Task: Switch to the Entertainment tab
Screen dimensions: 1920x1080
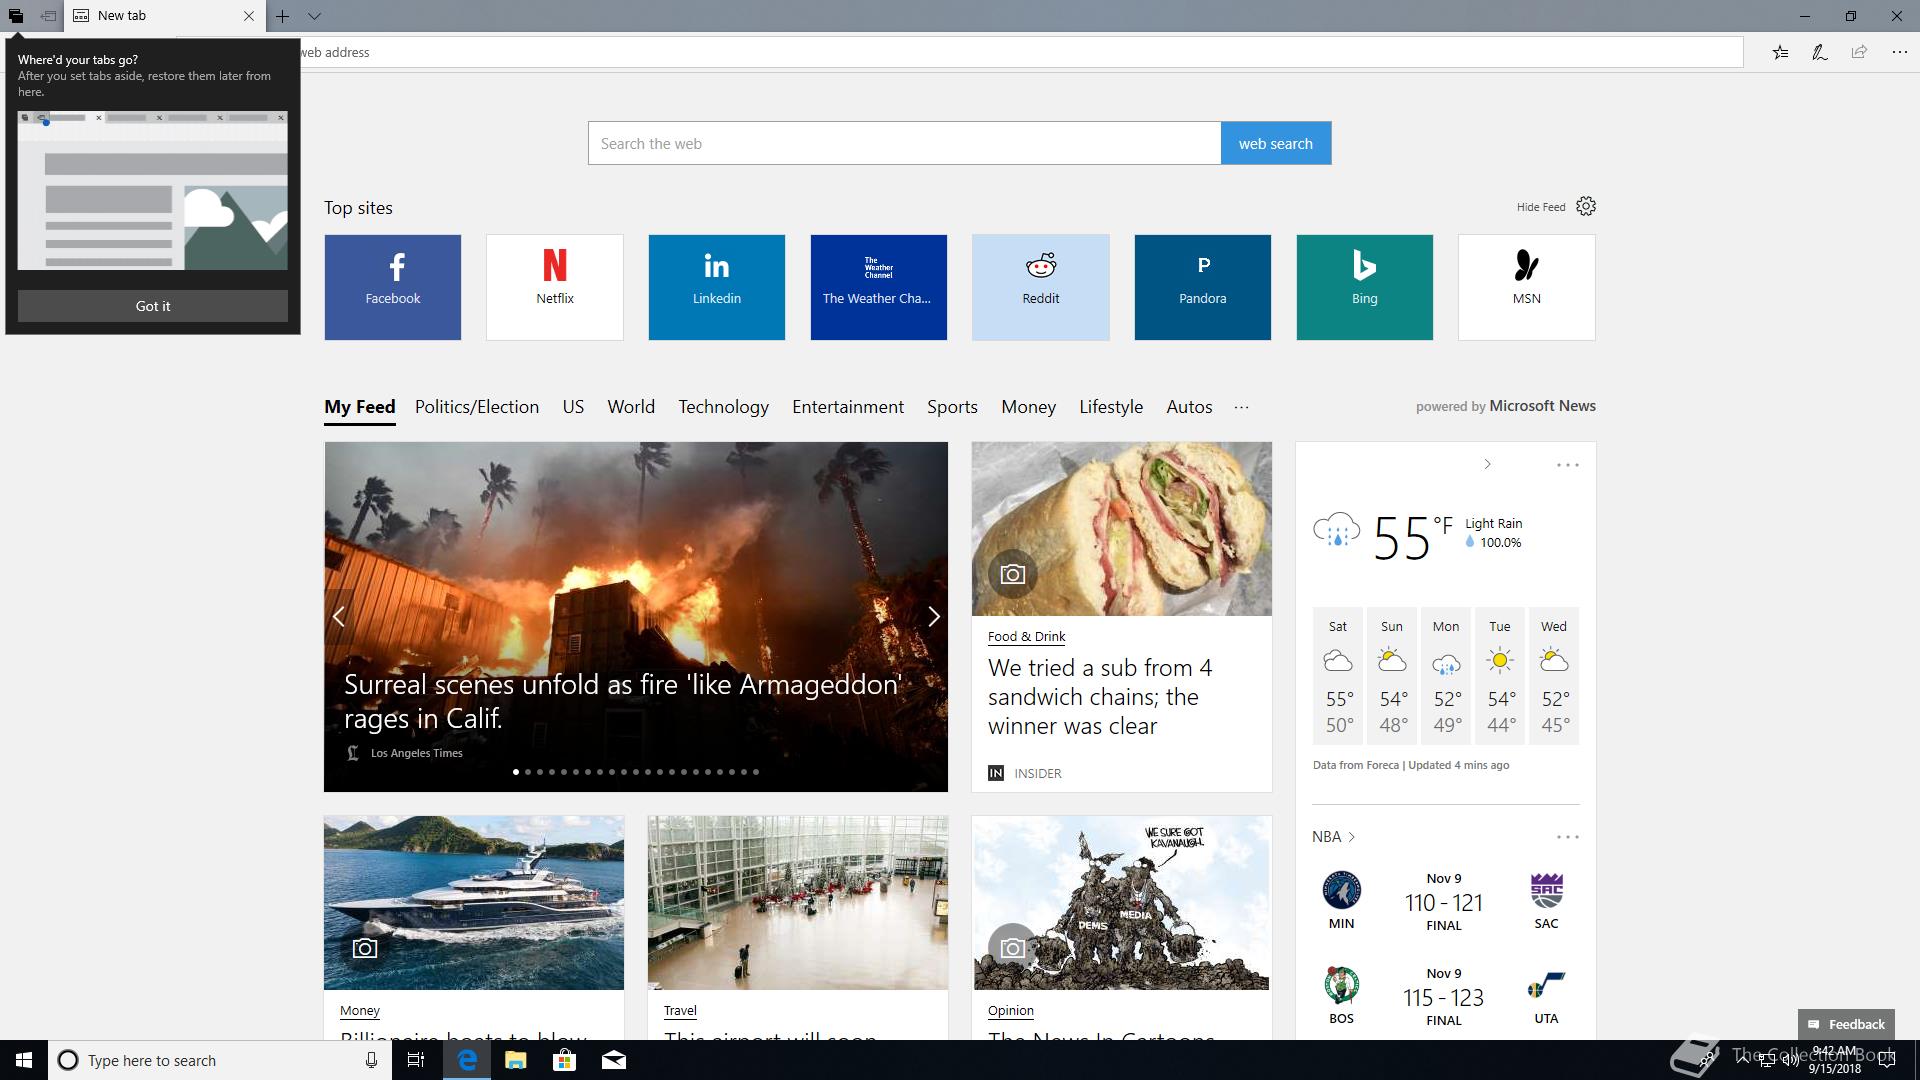Action: click(848, 407)
